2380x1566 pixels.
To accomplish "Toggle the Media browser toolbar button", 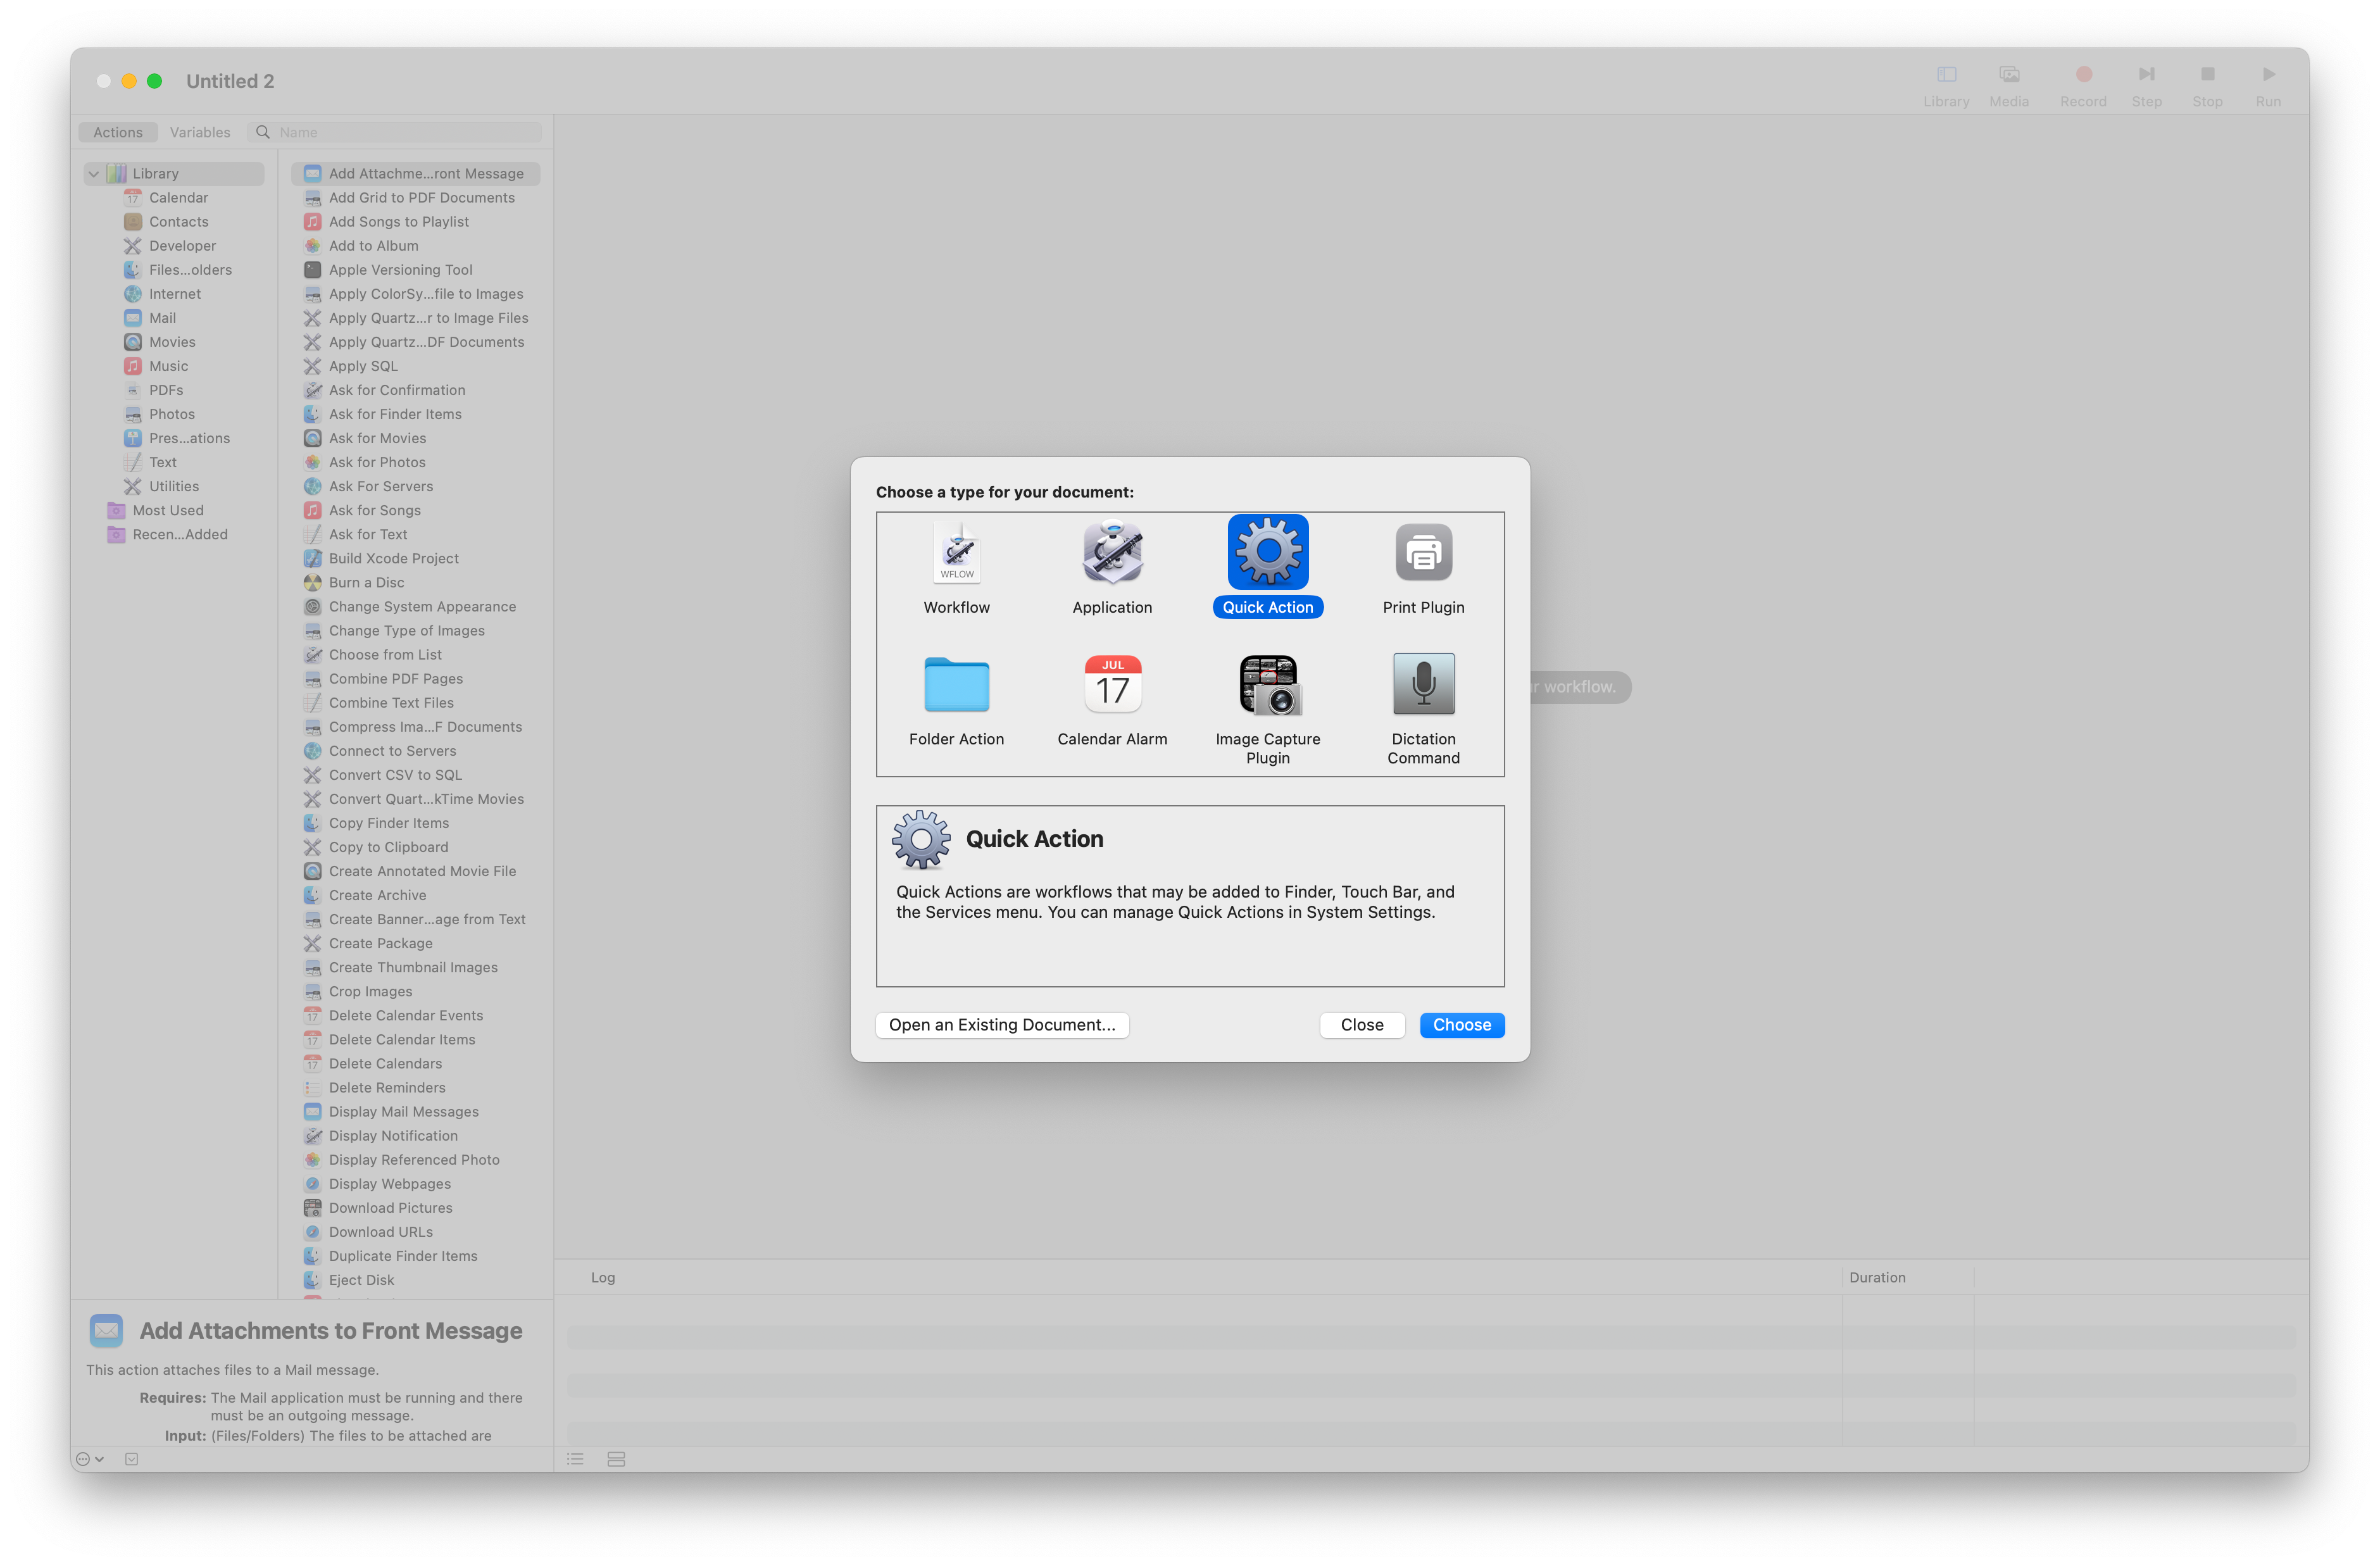I will click(x=2009, y=75).
